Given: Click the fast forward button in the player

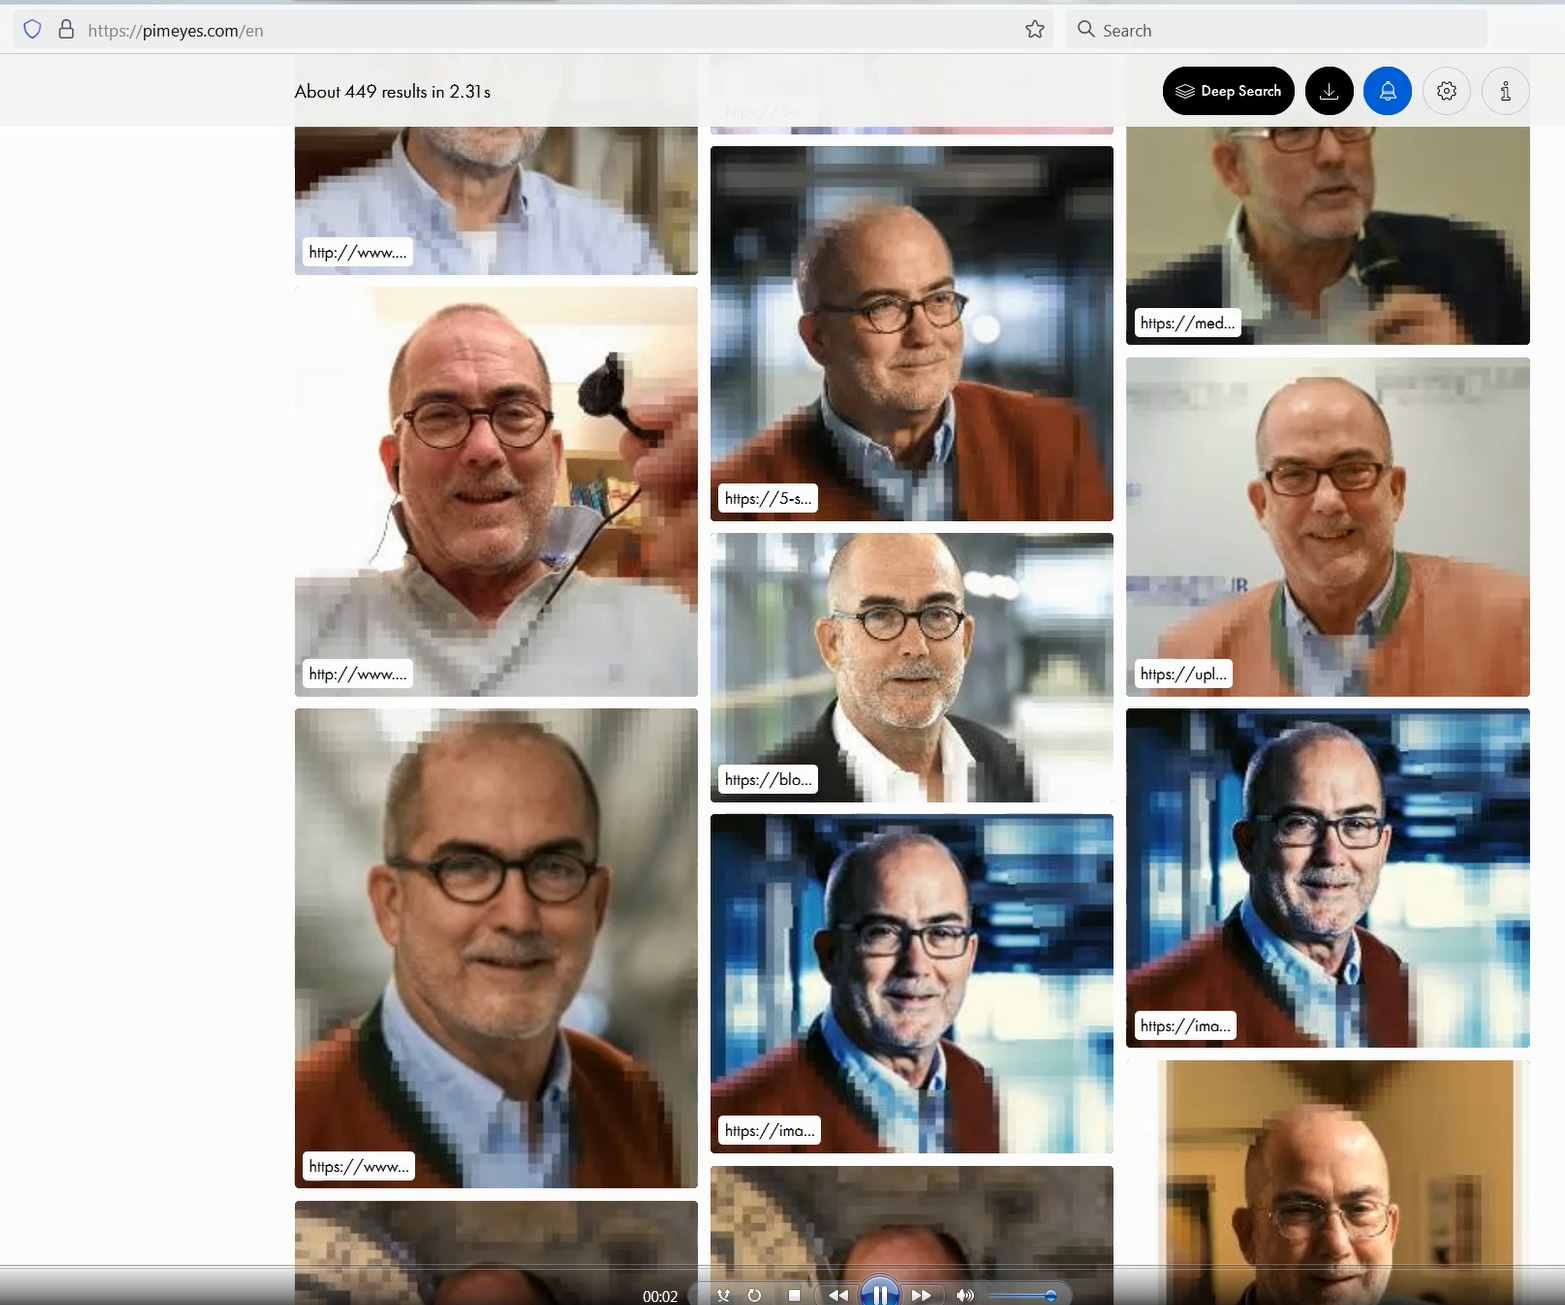Looking at the screenshot, I should [x=921, y=1295].
